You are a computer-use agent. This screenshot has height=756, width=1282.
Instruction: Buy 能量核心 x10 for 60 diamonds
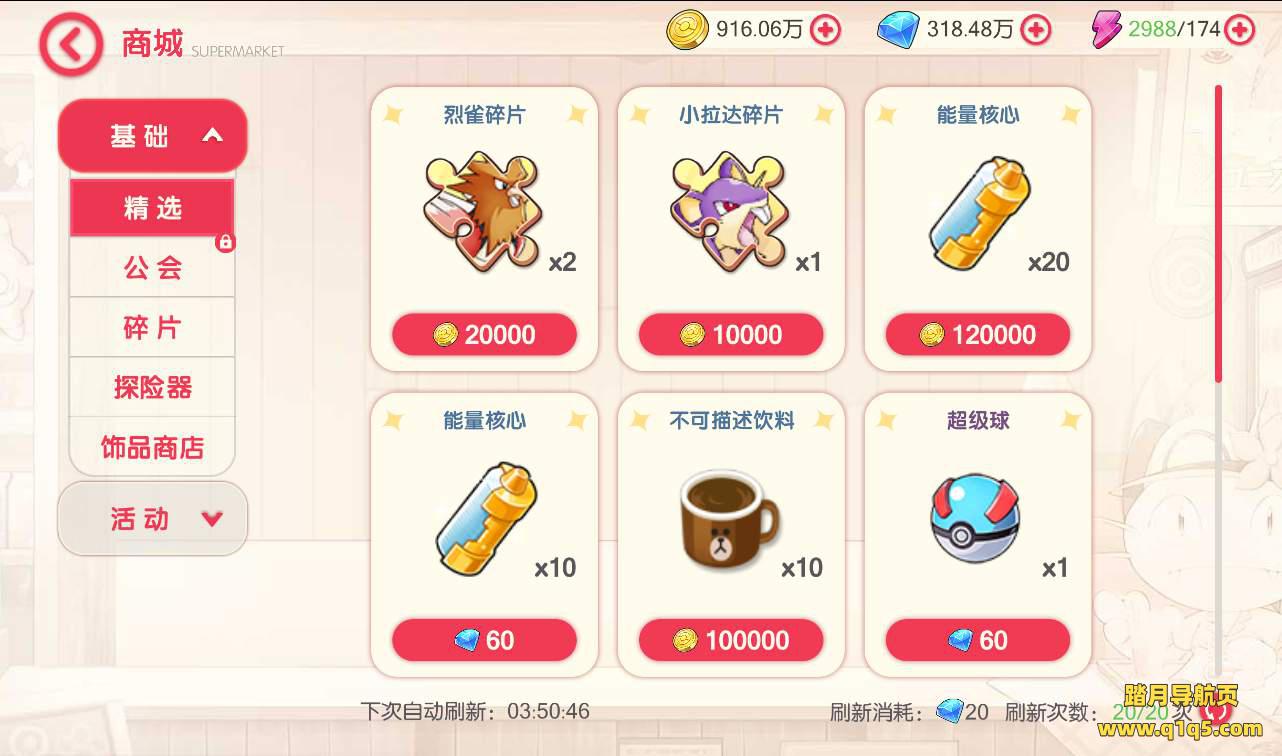(484, 641)
